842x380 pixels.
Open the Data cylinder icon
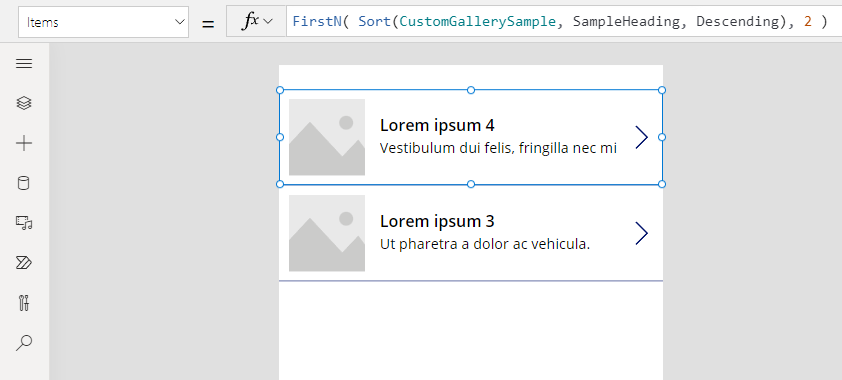click(x=24, y=183)
